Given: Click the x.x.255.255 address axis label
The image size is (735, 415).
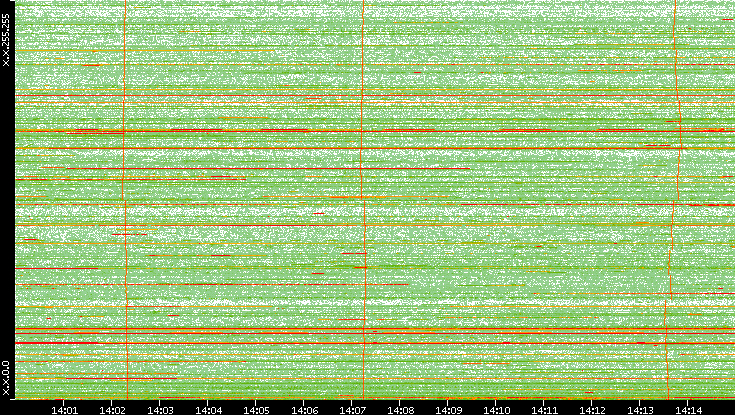Looking at the screenshot, I should pyautogui.click(x=6, y=40).
